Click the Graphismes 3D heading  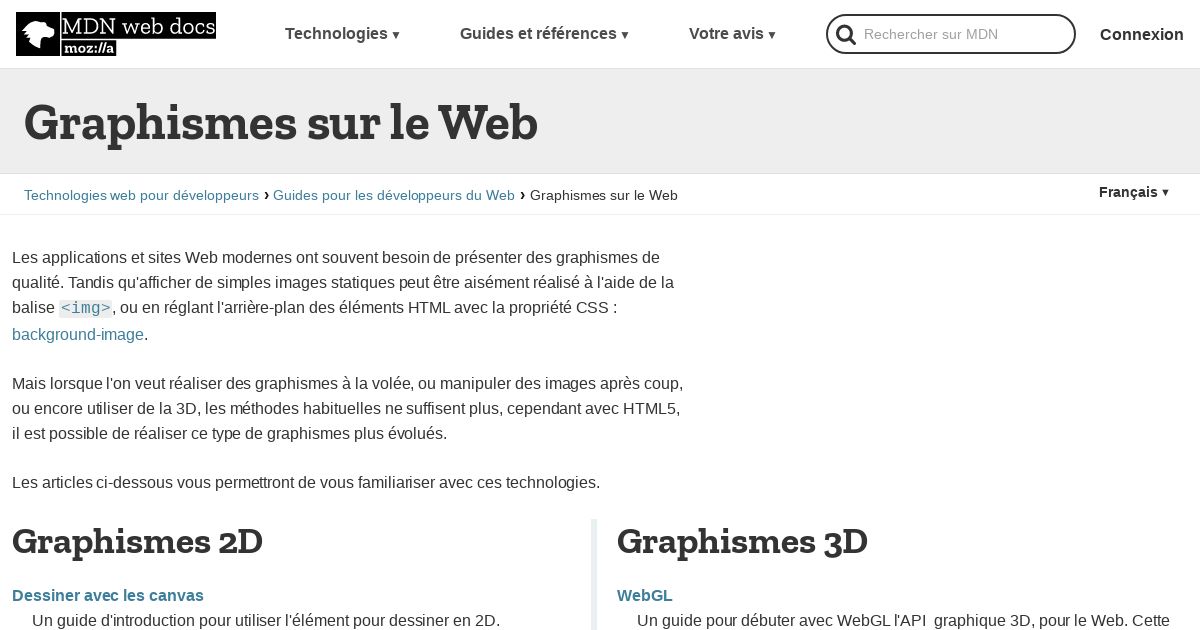[742, 542]
